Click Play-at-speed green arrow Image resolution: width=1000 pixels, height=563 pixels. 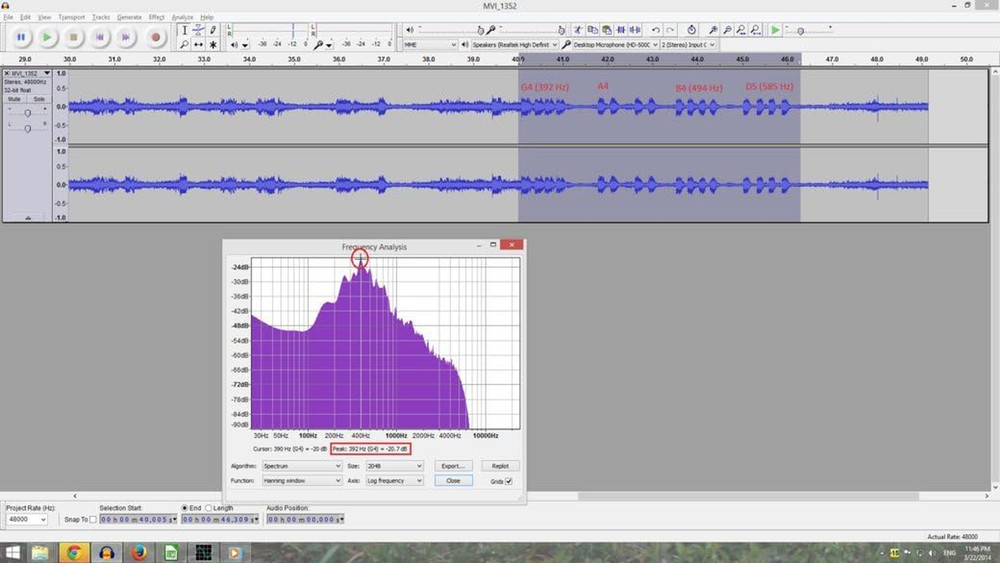[x=775, y=30]
